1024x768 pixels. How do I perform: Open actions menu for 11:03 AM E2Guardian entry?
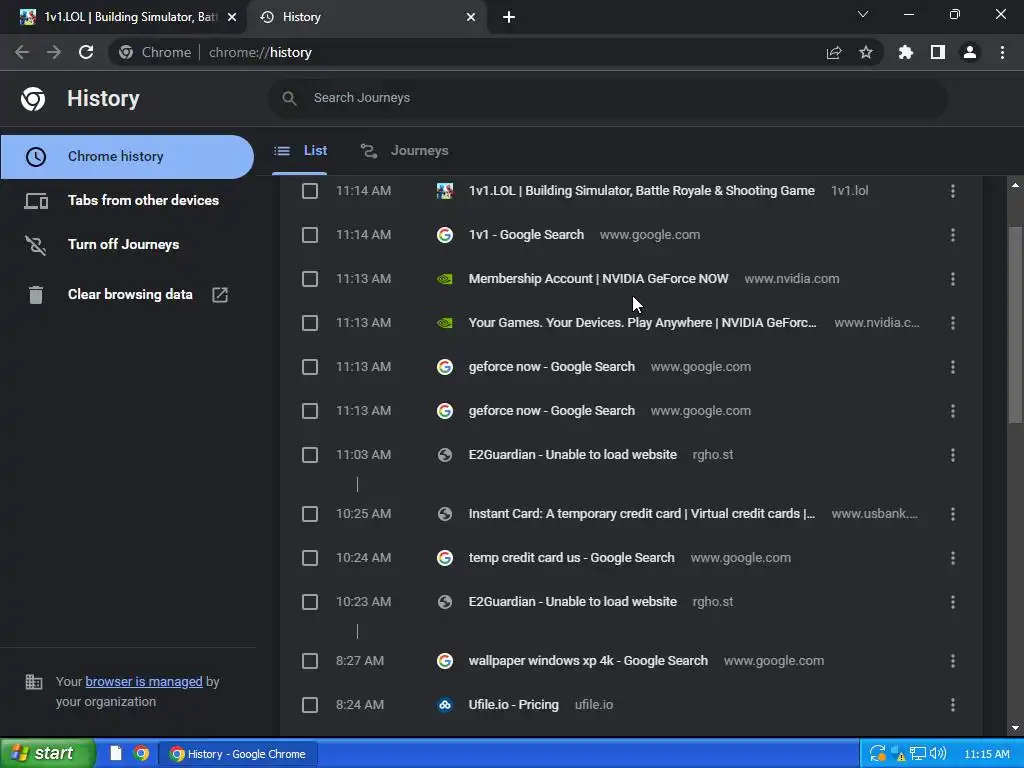pos(953,455)
